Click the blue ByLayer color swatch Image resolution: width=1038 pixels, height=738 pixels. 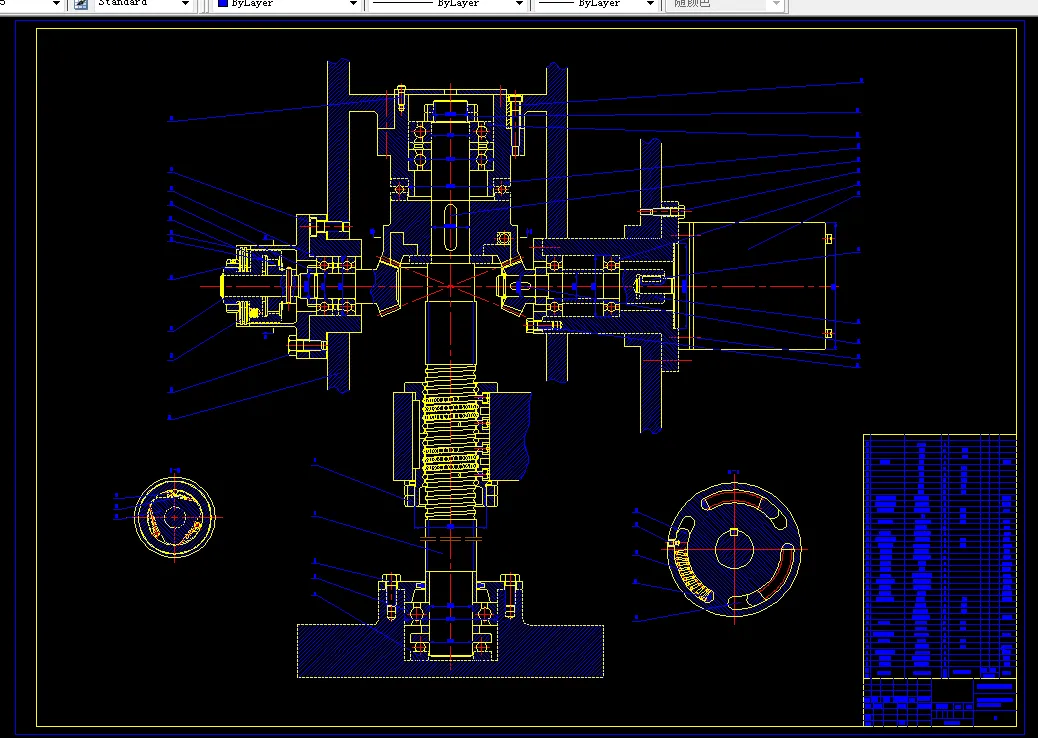[x=222, y=3]
